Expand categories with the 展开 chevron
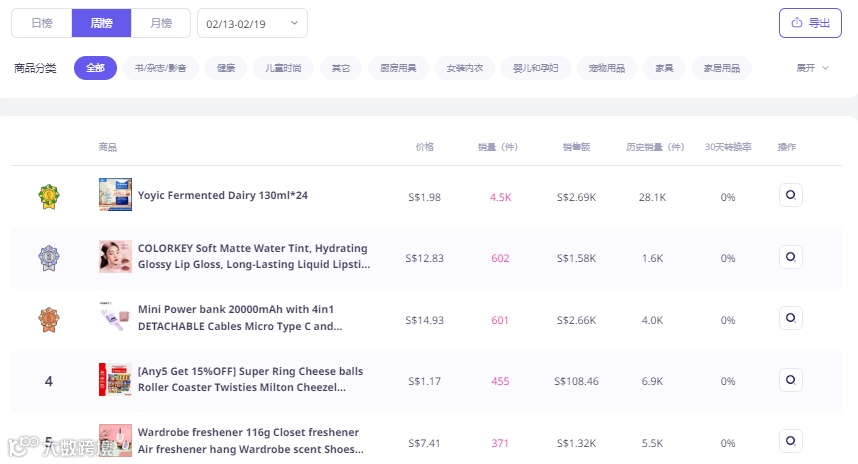 click(812, 68)
